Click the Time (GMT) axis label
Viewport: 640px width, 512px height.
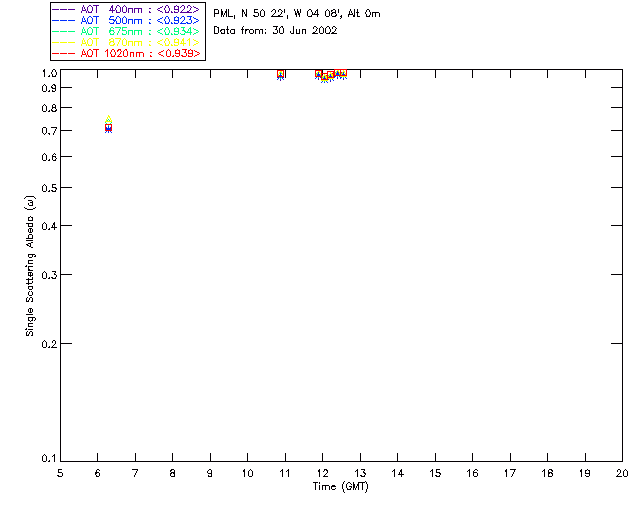pos(340,487)
